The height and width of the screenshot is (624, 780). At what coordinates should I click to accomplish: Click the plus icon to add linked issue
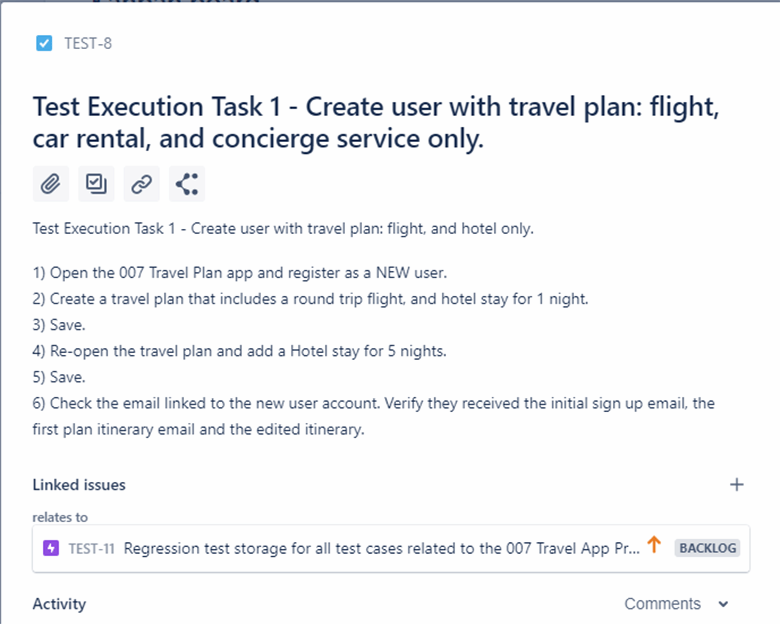(x=737, y=485)
